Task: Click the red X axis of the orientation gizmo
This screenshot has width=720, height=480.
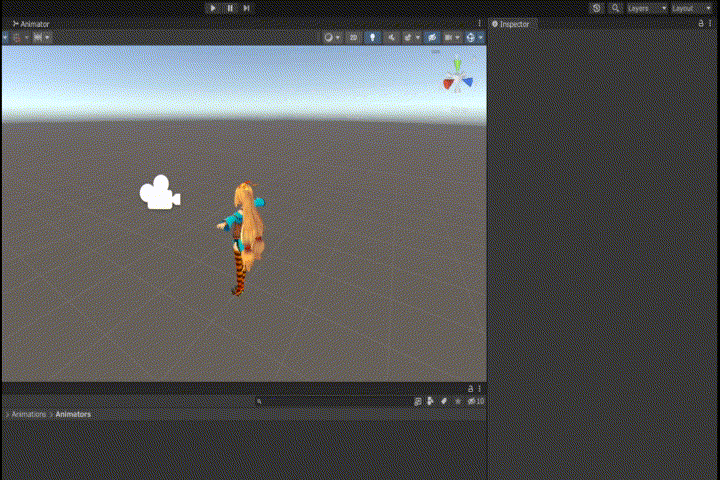Action: pyautogui.click(x=448, y=84)
